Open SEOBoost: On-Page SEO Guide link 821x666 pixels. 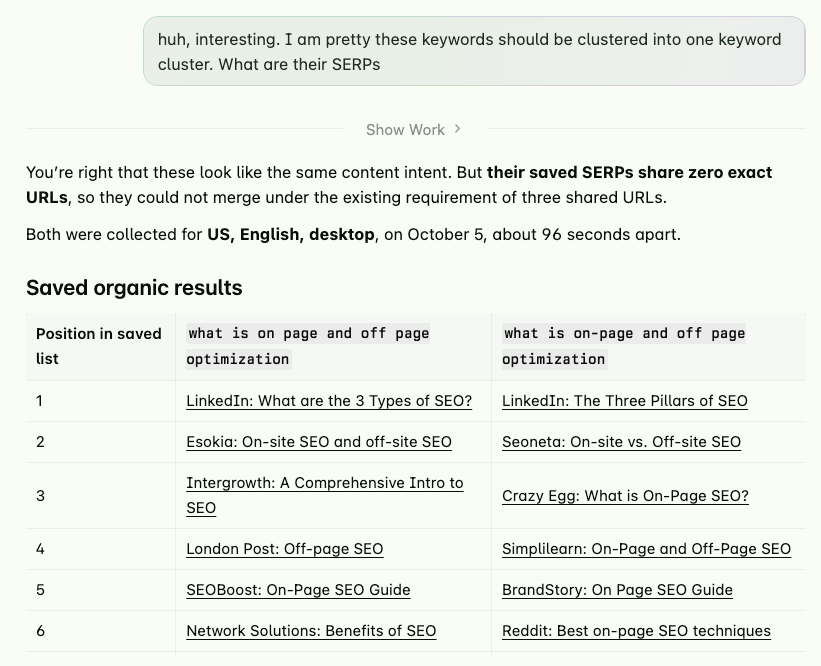pos(298,590)
